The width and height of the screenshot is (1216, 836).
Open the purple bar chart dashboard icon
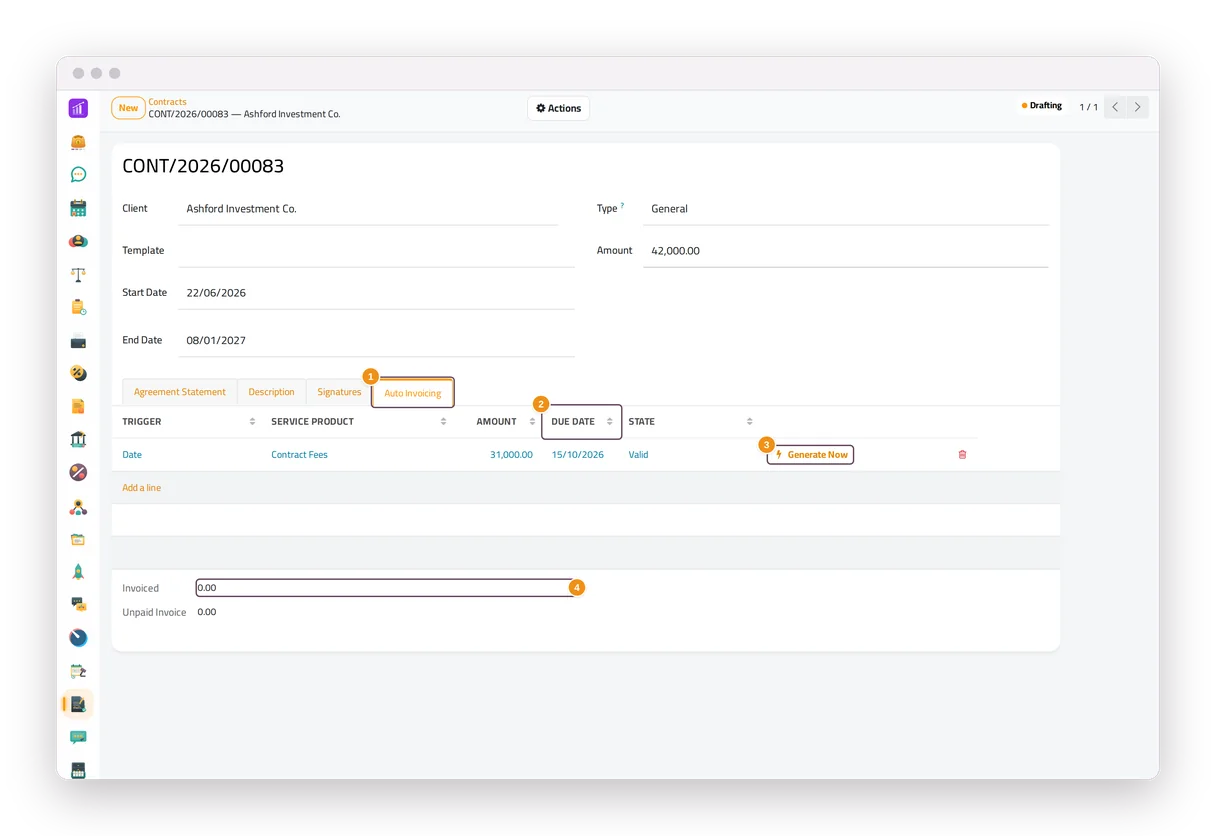(78, 108)
